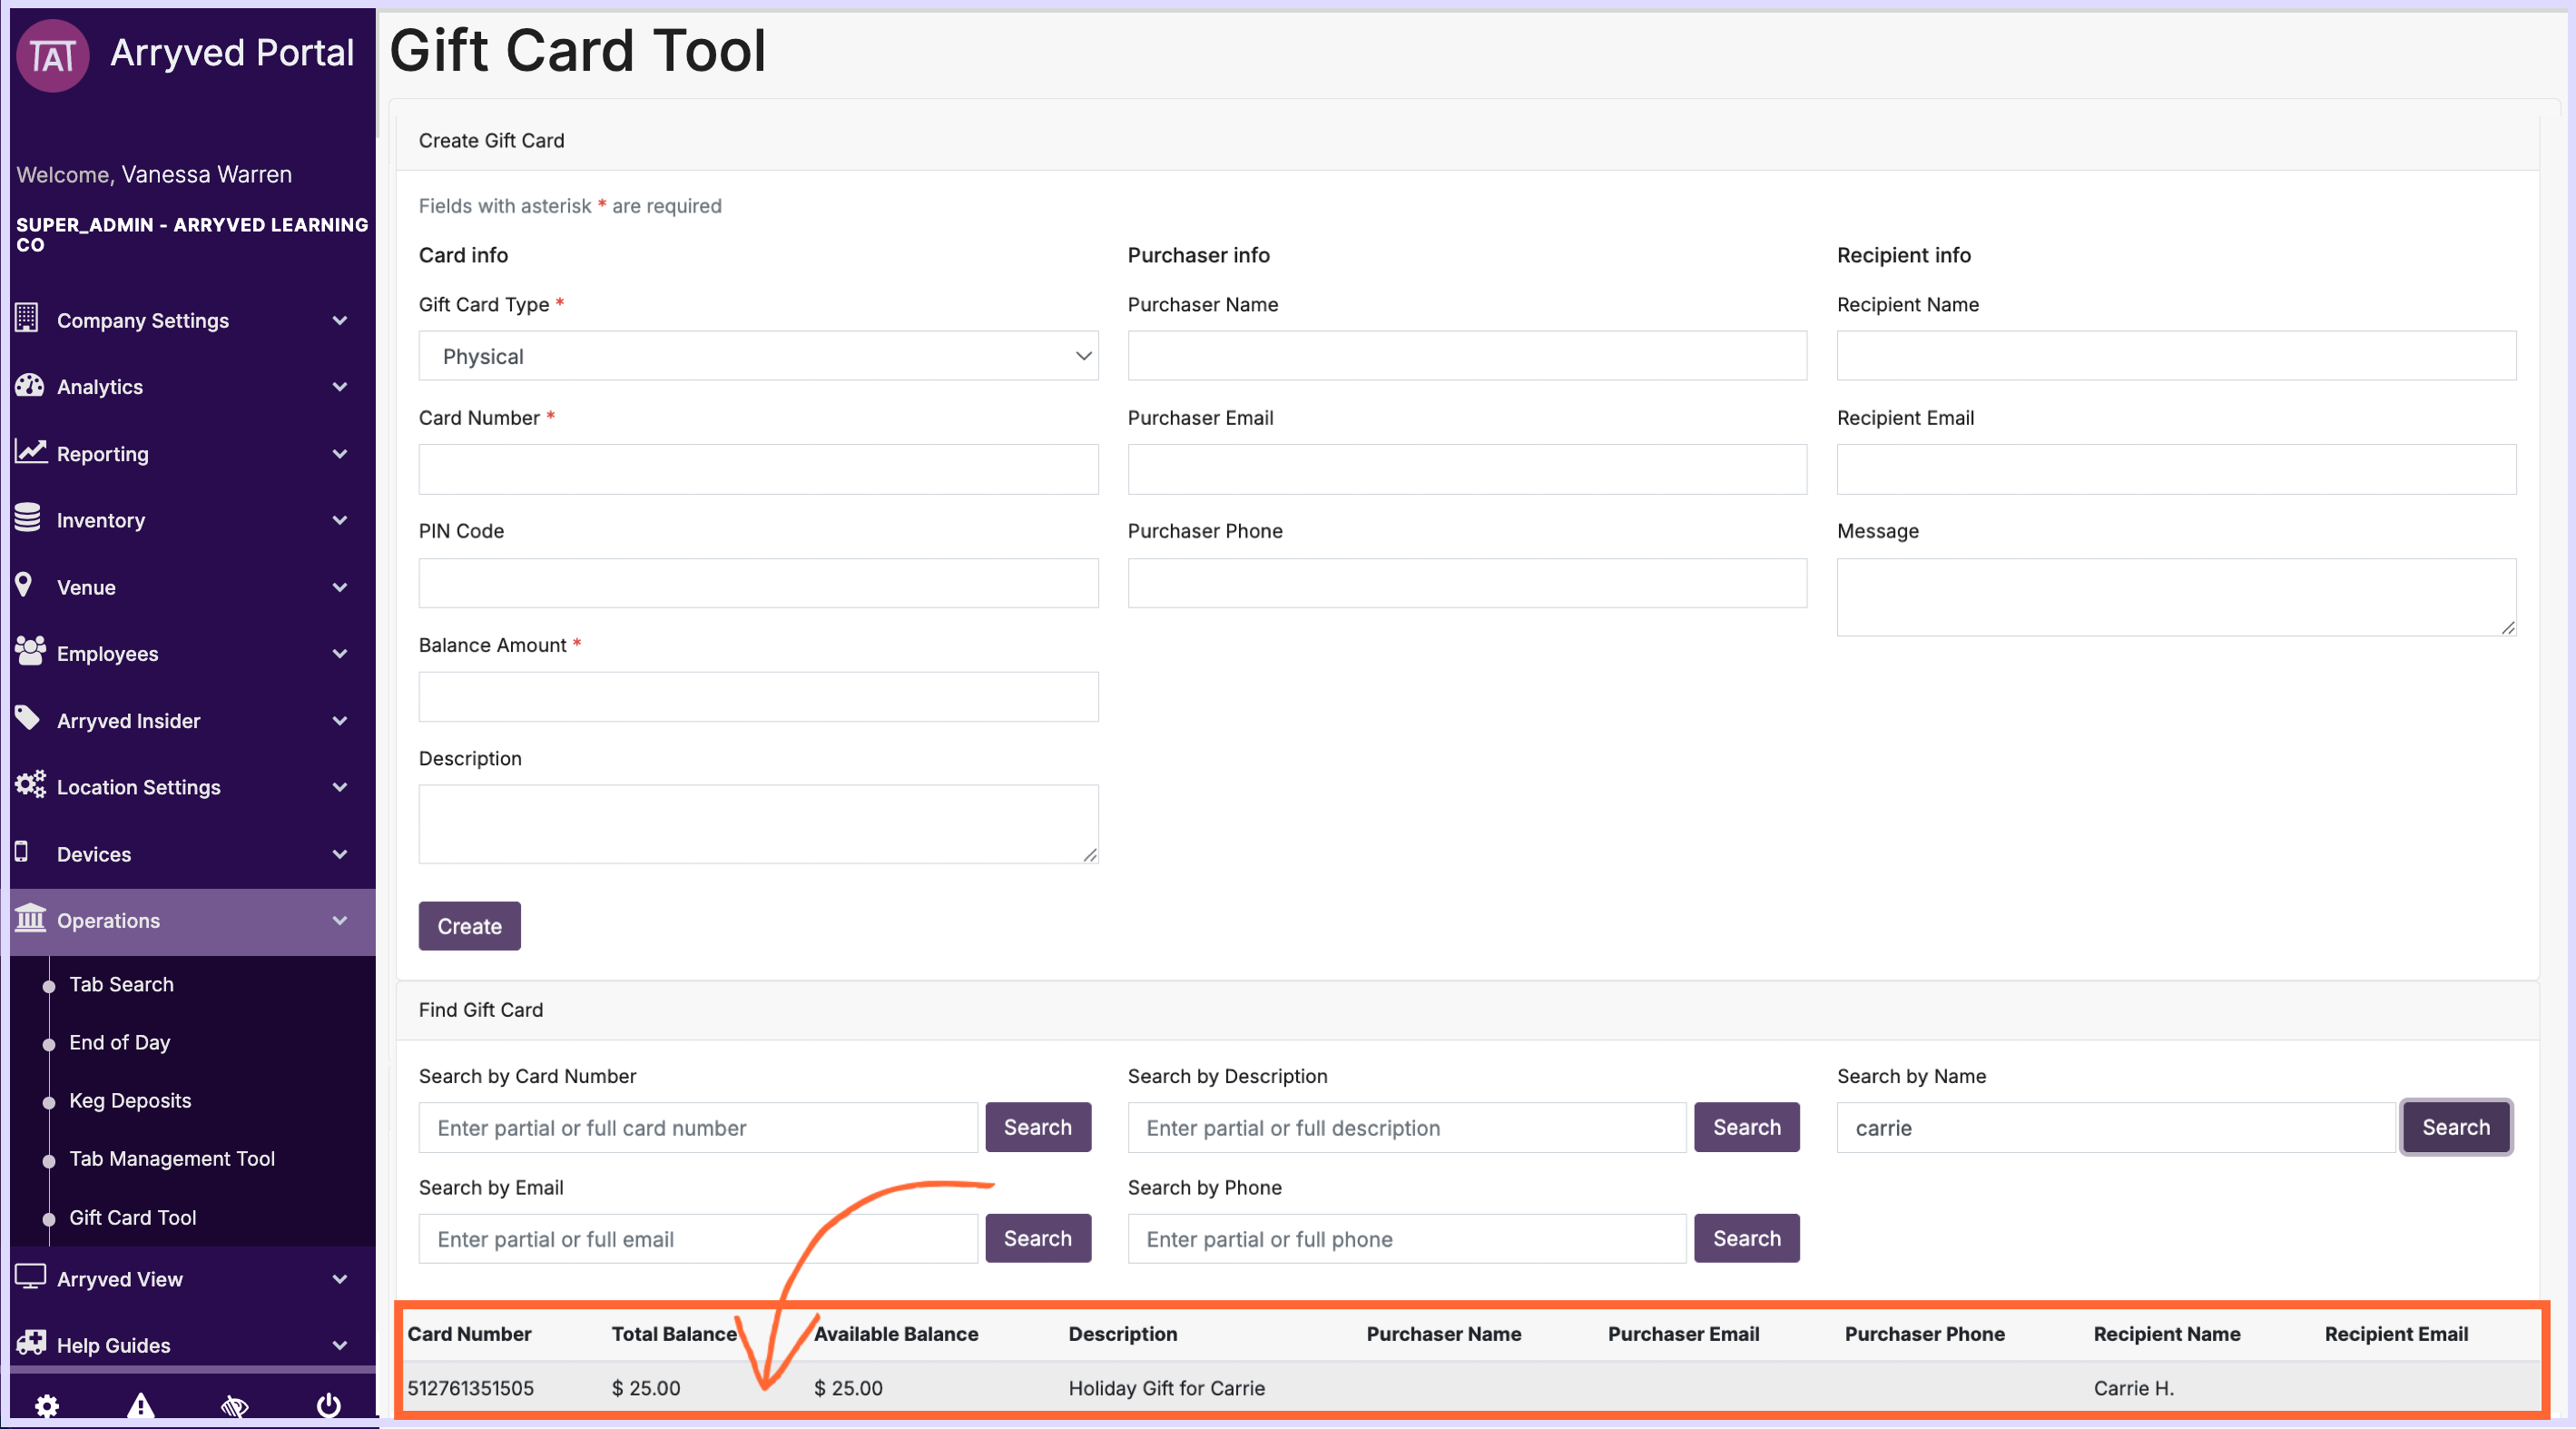Screen dimensions: 2576x1429
Task: Expand the Location Settings chevron
Action: tap(339, 787)
